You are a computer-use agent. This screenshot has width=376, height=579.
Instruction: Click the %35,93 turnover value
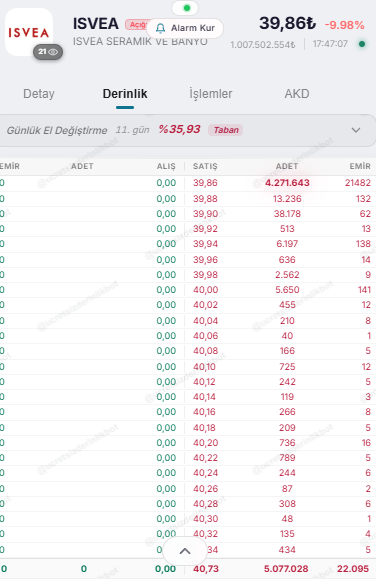[x=180, y=129]
